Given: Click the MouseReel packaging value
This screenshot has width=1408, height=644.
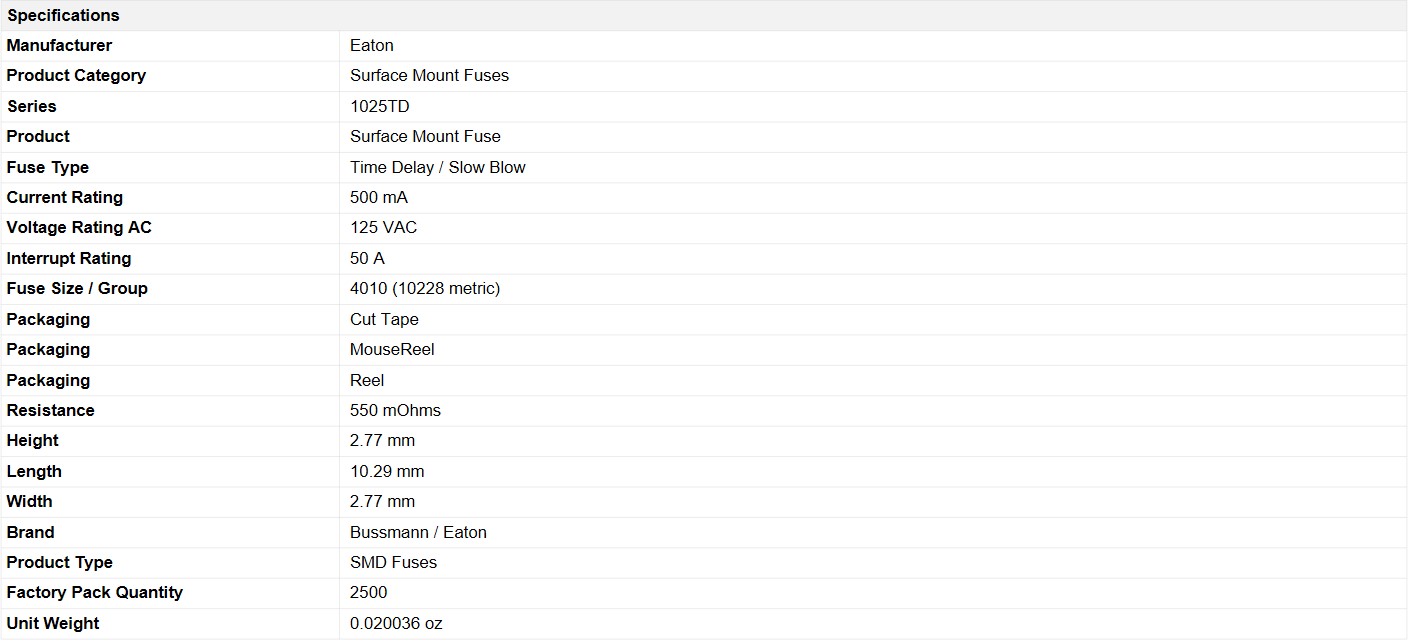Looking at the screenshot, I should coord(392,349).
